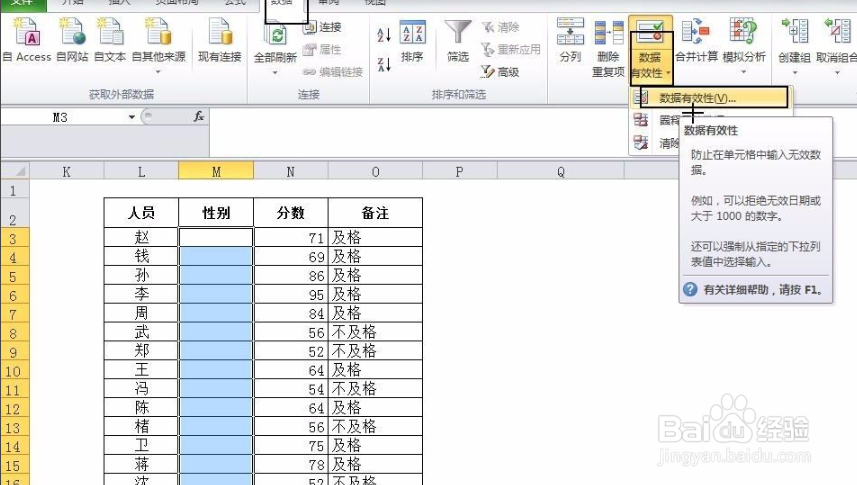Click 清除 clear filter button
The width and height of the screenshot is (857, 485).
[500, 27]
